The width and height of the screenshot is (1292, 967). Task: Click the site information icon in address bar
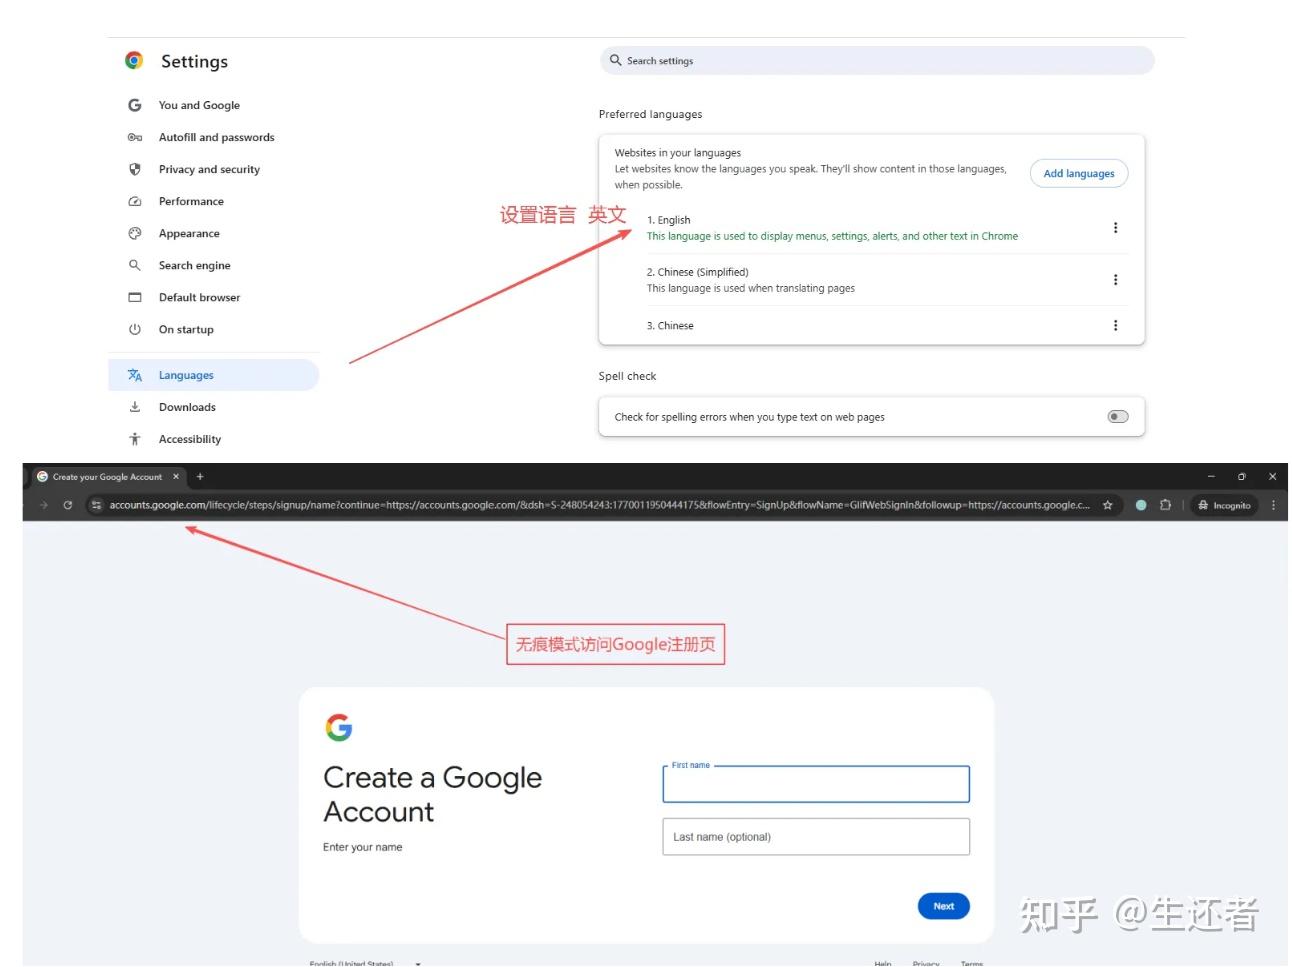pyautogui.click(x=96, y=505)
